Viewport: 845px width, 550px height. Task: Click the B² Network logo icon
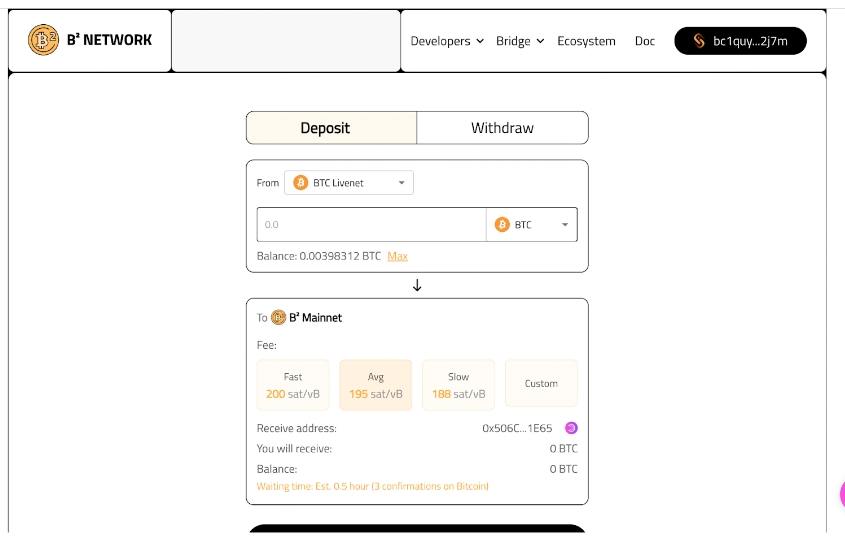point(44,40)
